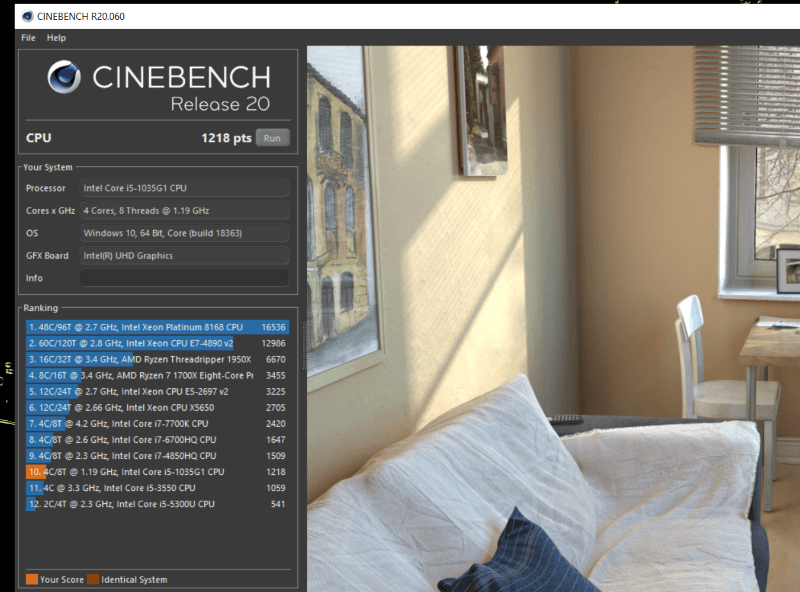800x592 pixels.
Task: Click the GFX Board field
Action: pyautogui.click(x=184, y=256)
